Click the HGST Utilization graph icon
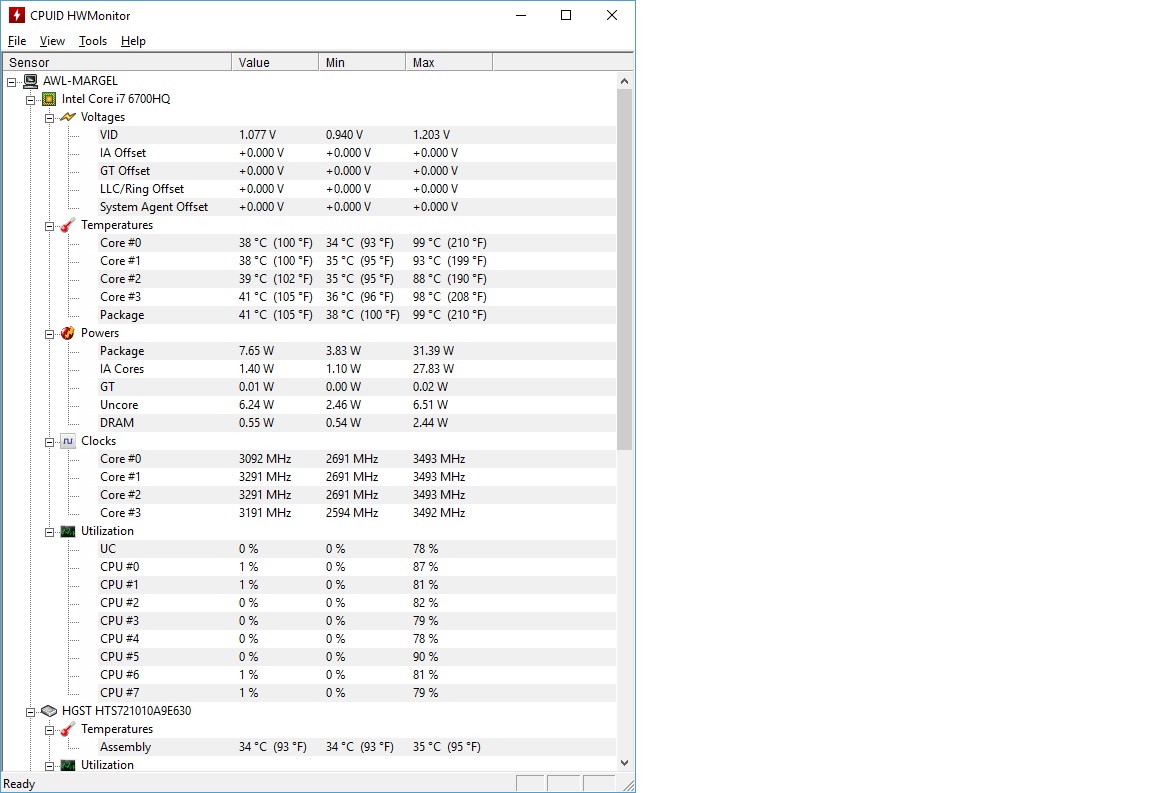This screenshot has height=793, width=1152. (68, 765)
